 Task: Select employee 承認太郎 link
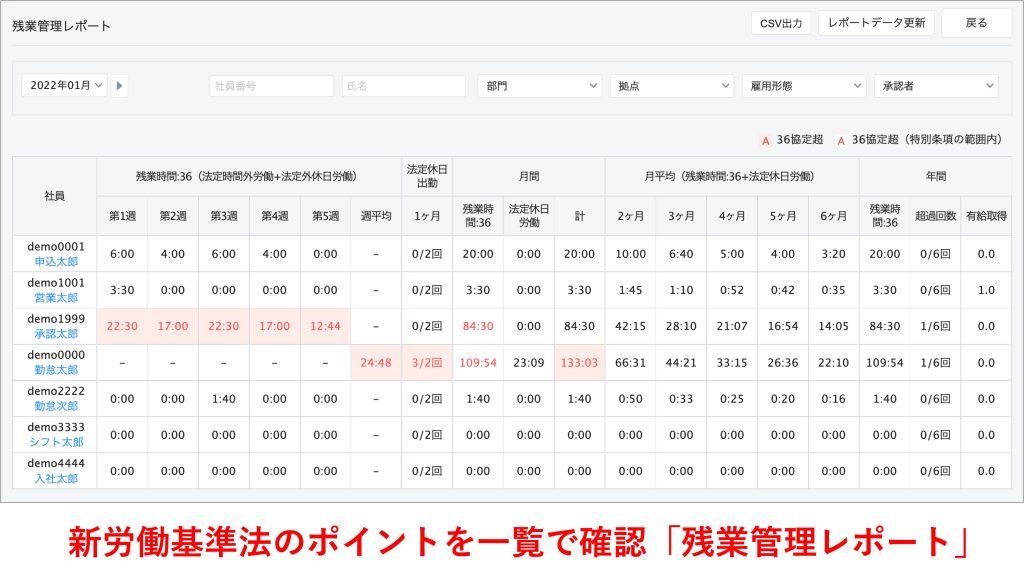point(55,334)
